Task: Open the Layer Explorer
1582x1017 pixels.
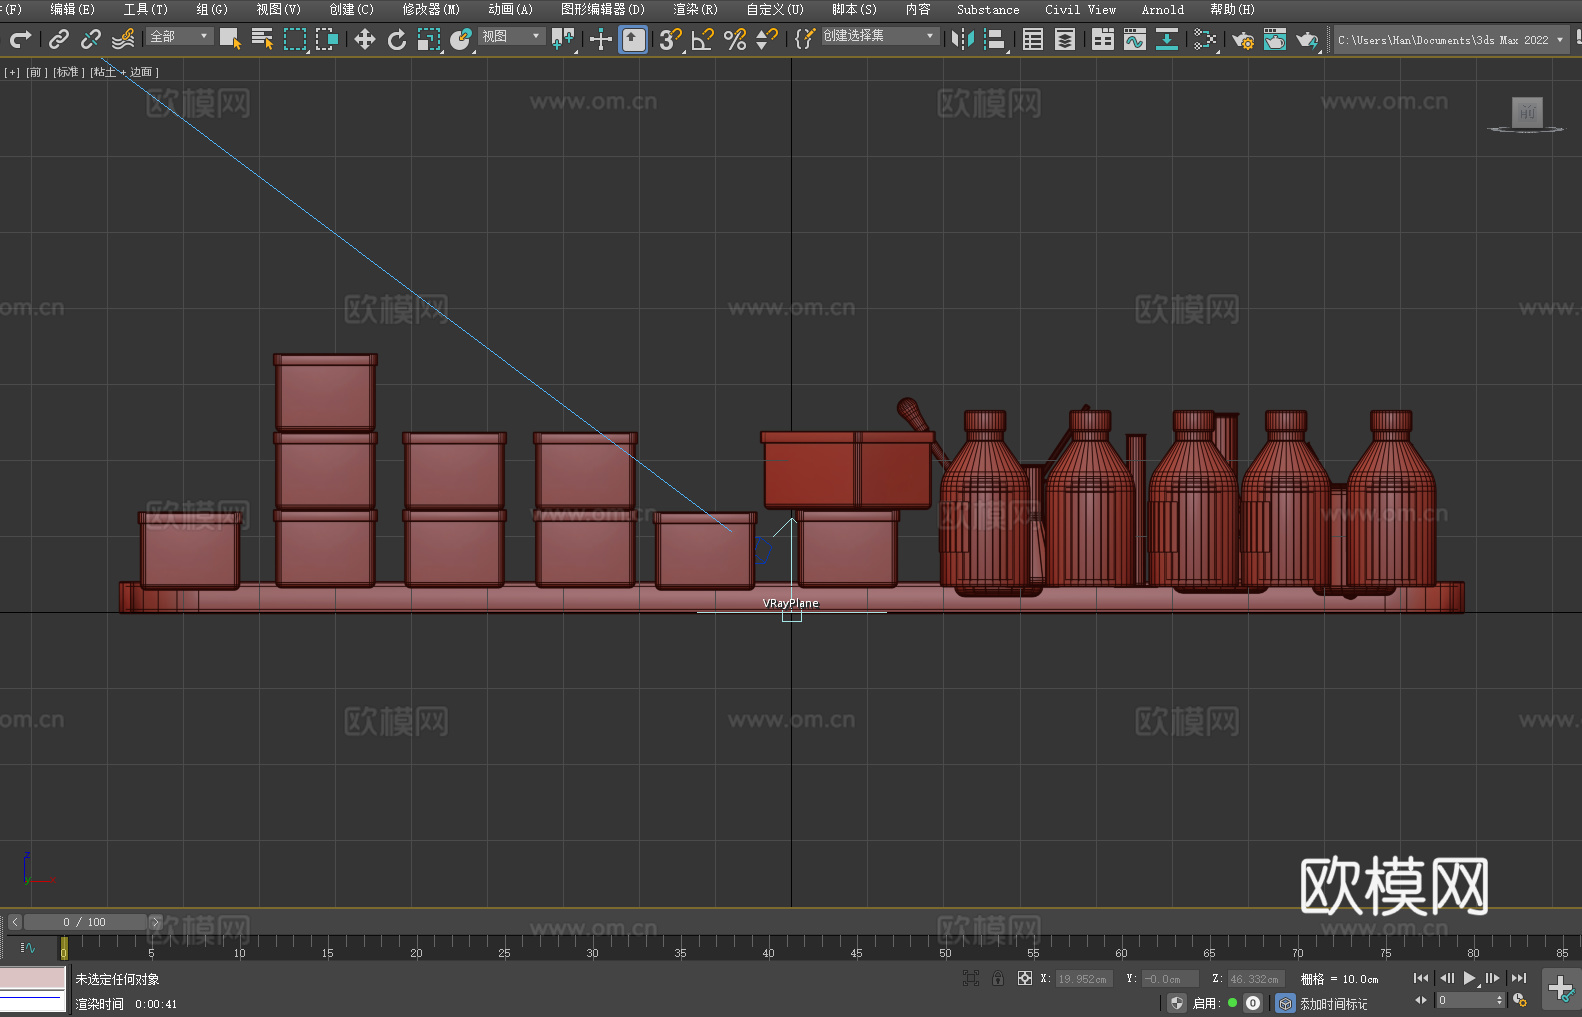Action: pos(1065,39)
